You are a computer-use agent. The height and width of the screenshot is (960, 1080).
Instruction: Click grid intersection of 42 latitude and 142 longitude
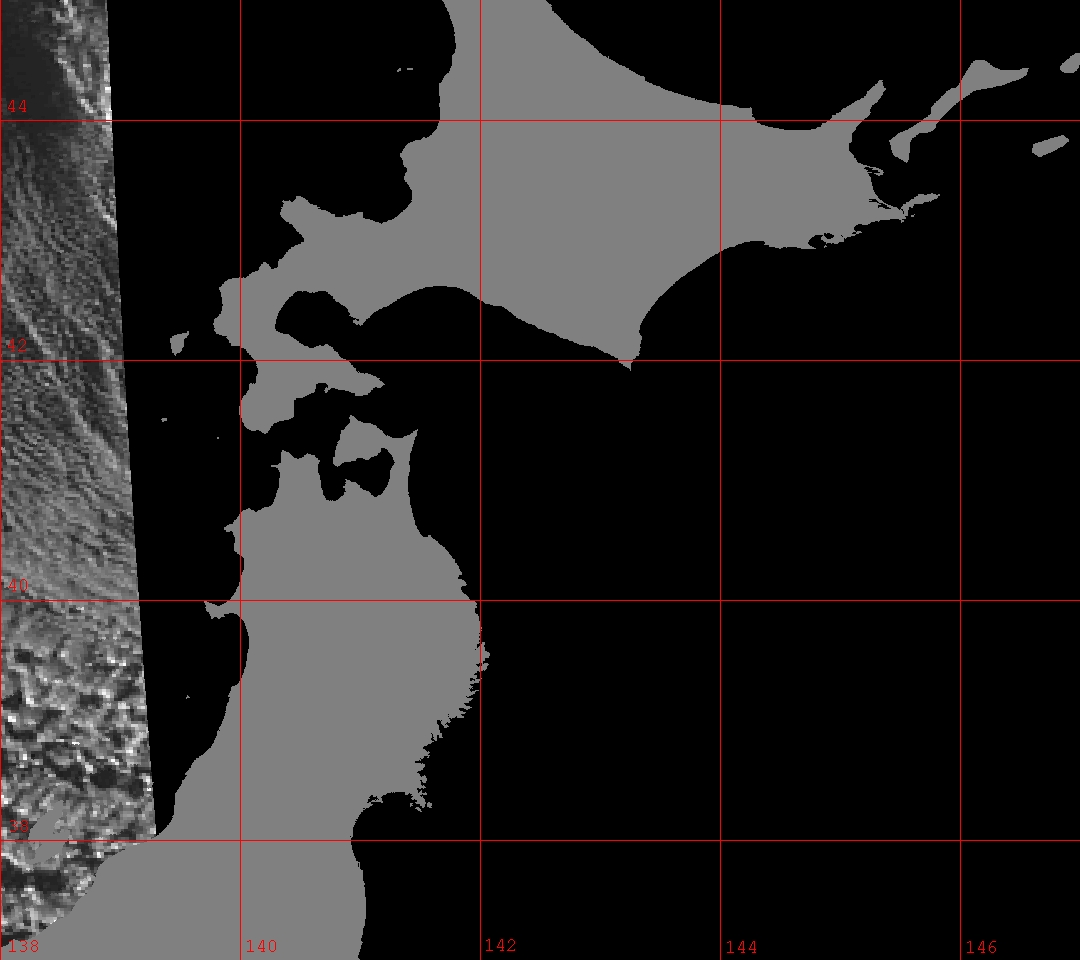(480, 361)
